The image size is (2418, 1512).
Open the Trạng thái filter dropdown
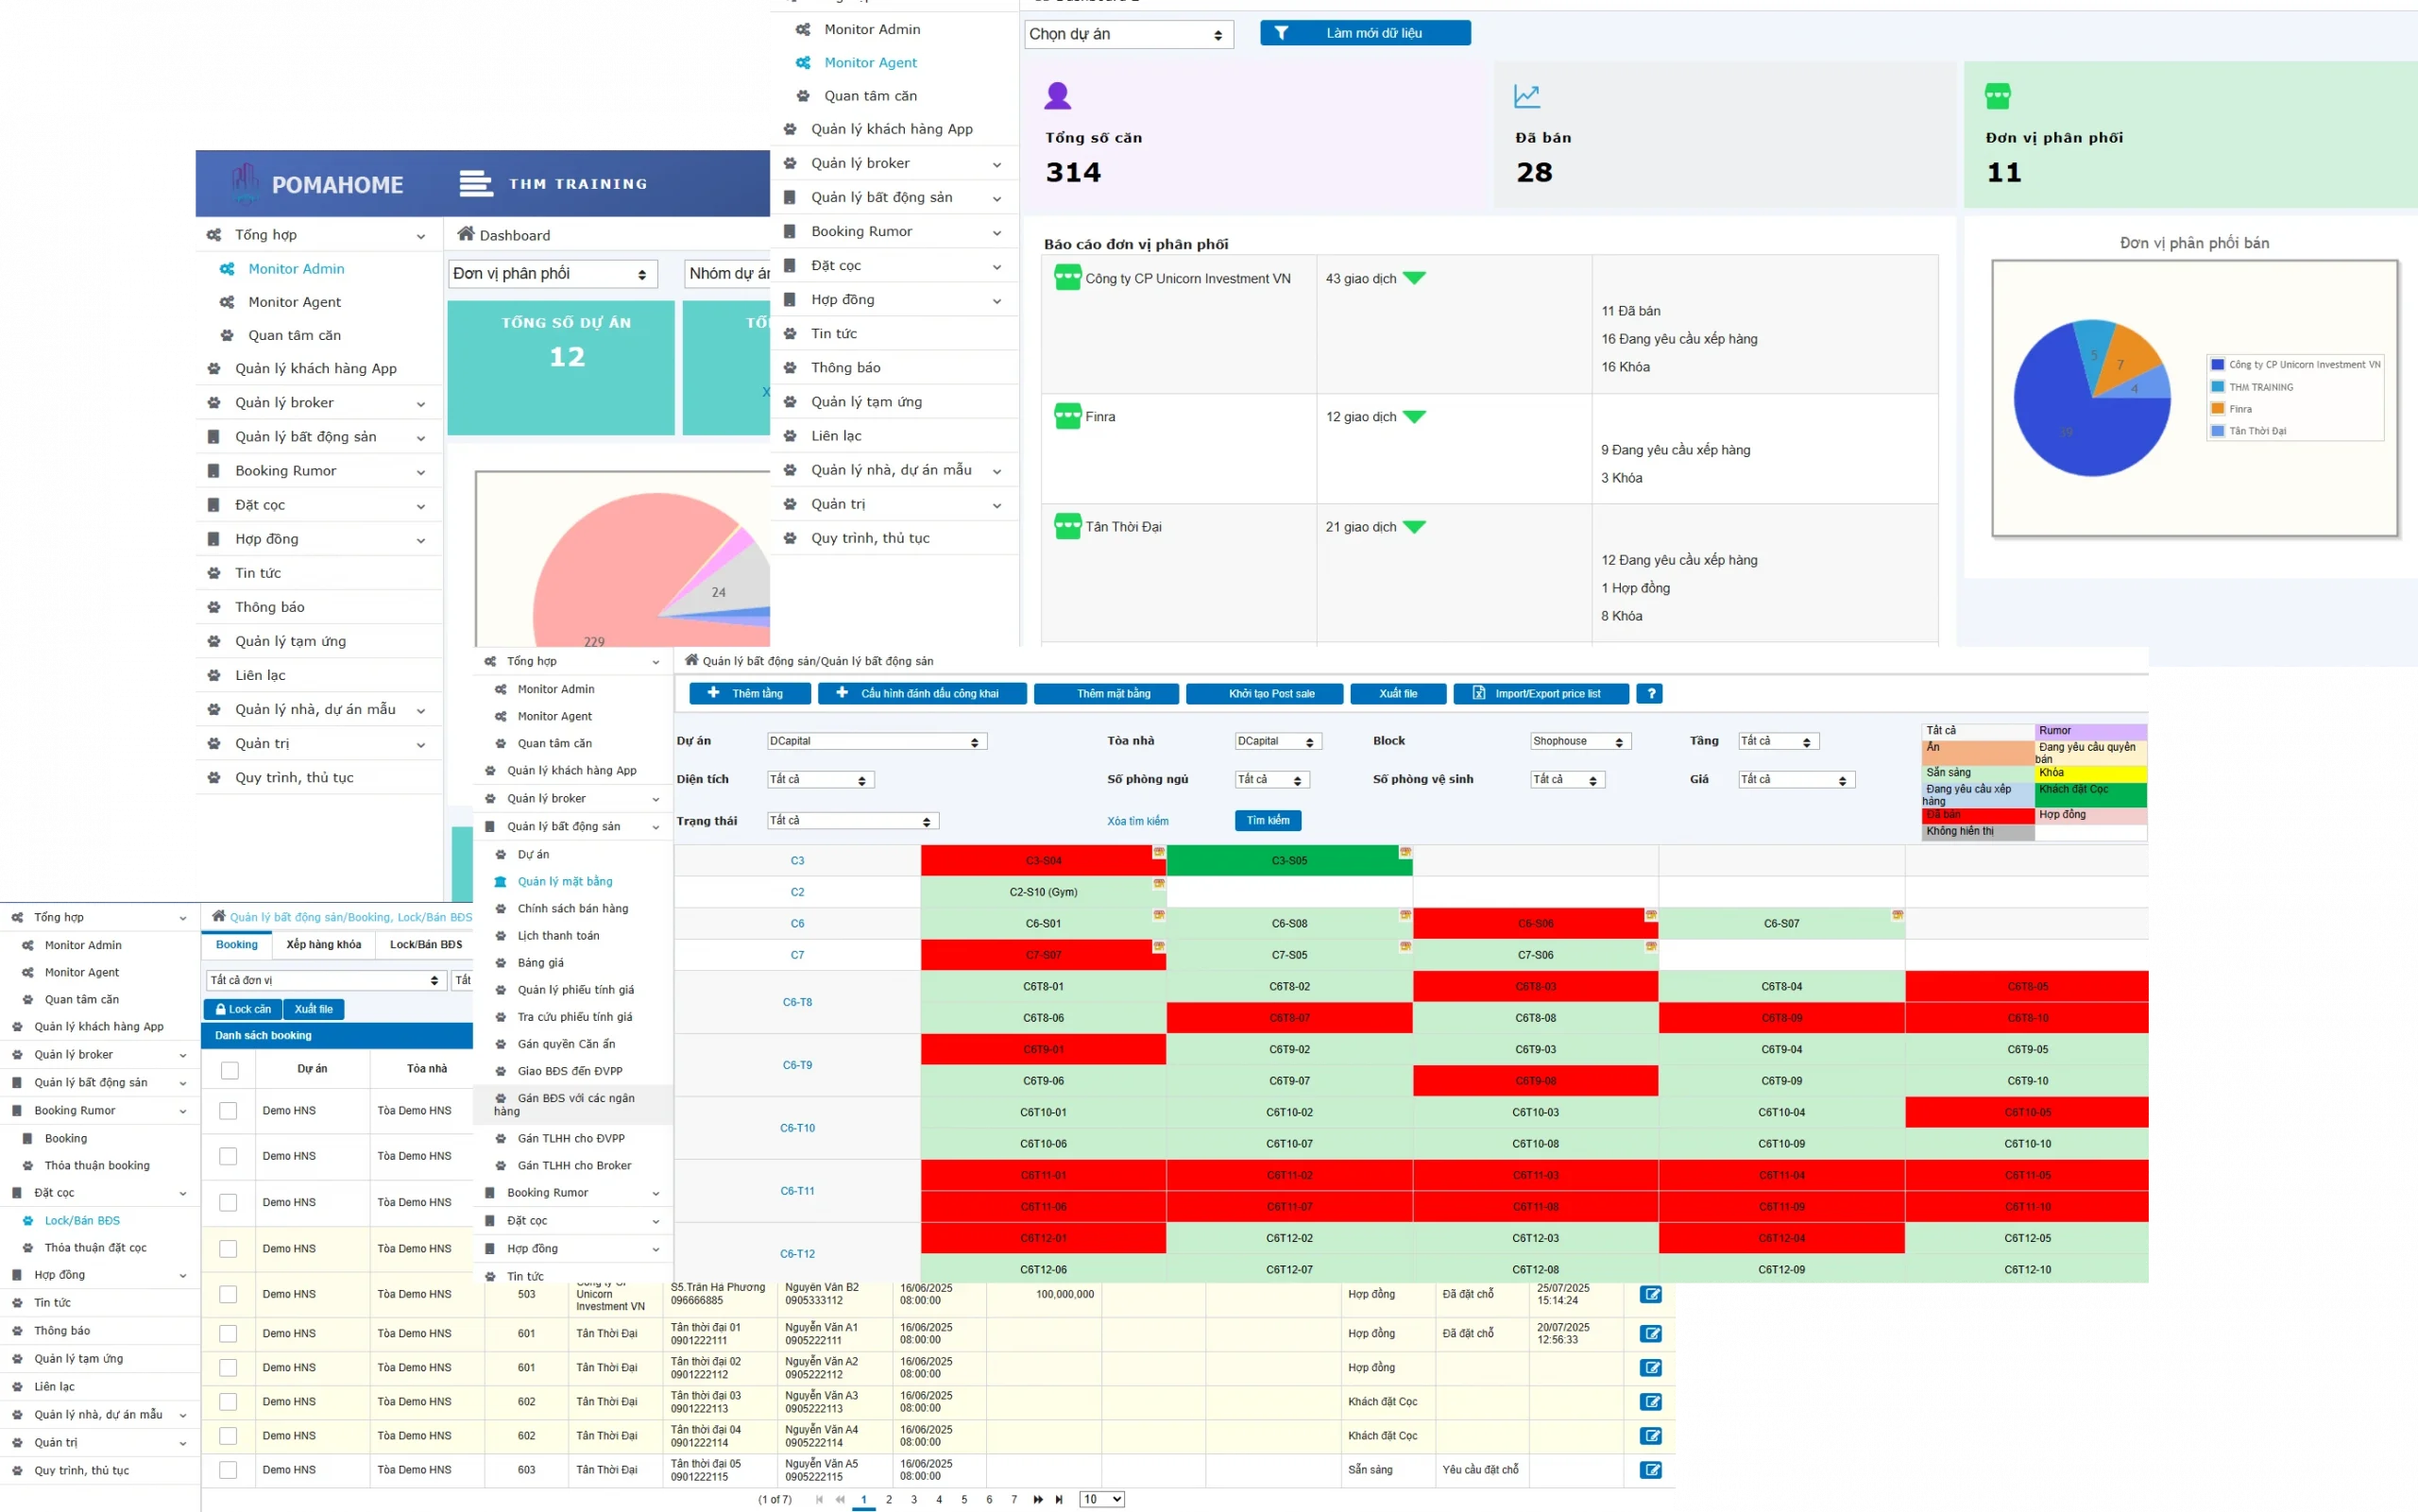click(x=852, y=821)
